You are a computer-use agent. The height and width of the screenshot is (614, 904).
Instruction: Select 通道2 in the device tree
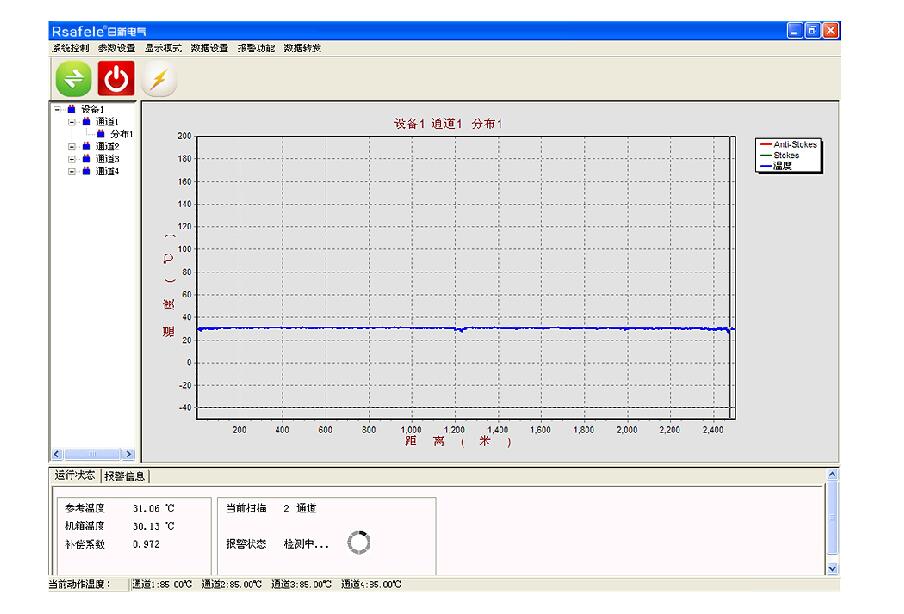pyautogui.click(x=107, y=146)
